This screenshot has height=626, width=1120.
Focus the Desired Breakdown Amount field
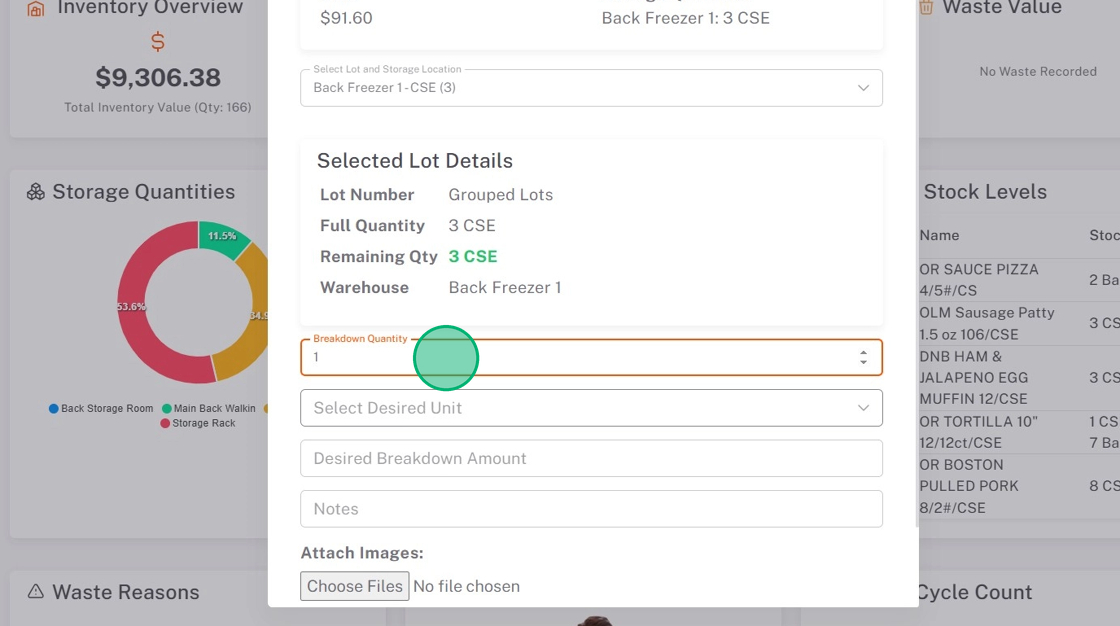pyautogui.click(x=591, y=458)
